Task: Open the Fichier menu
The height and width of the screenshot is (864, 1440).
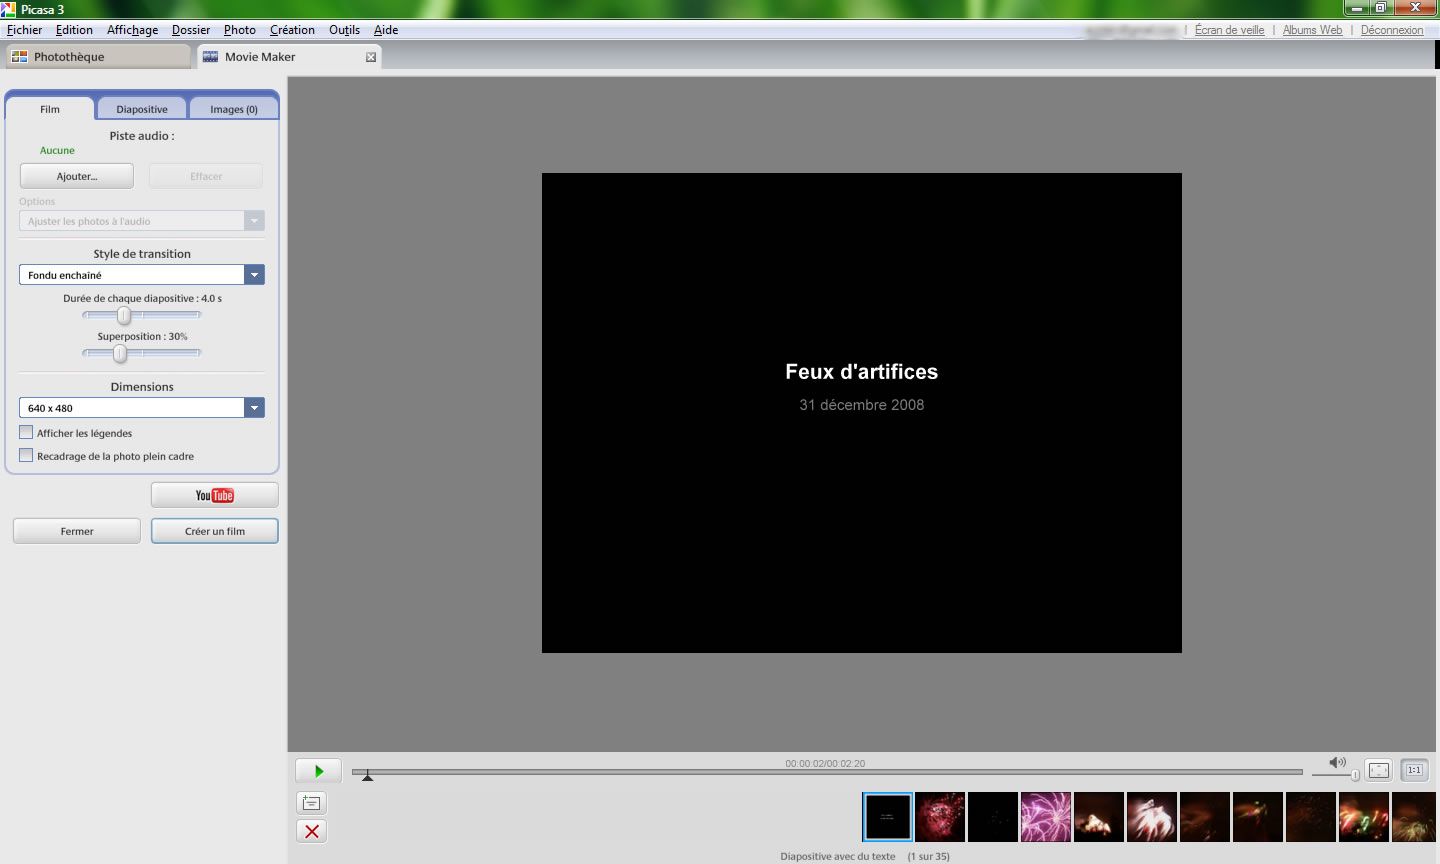Action: tap(24, 30)
